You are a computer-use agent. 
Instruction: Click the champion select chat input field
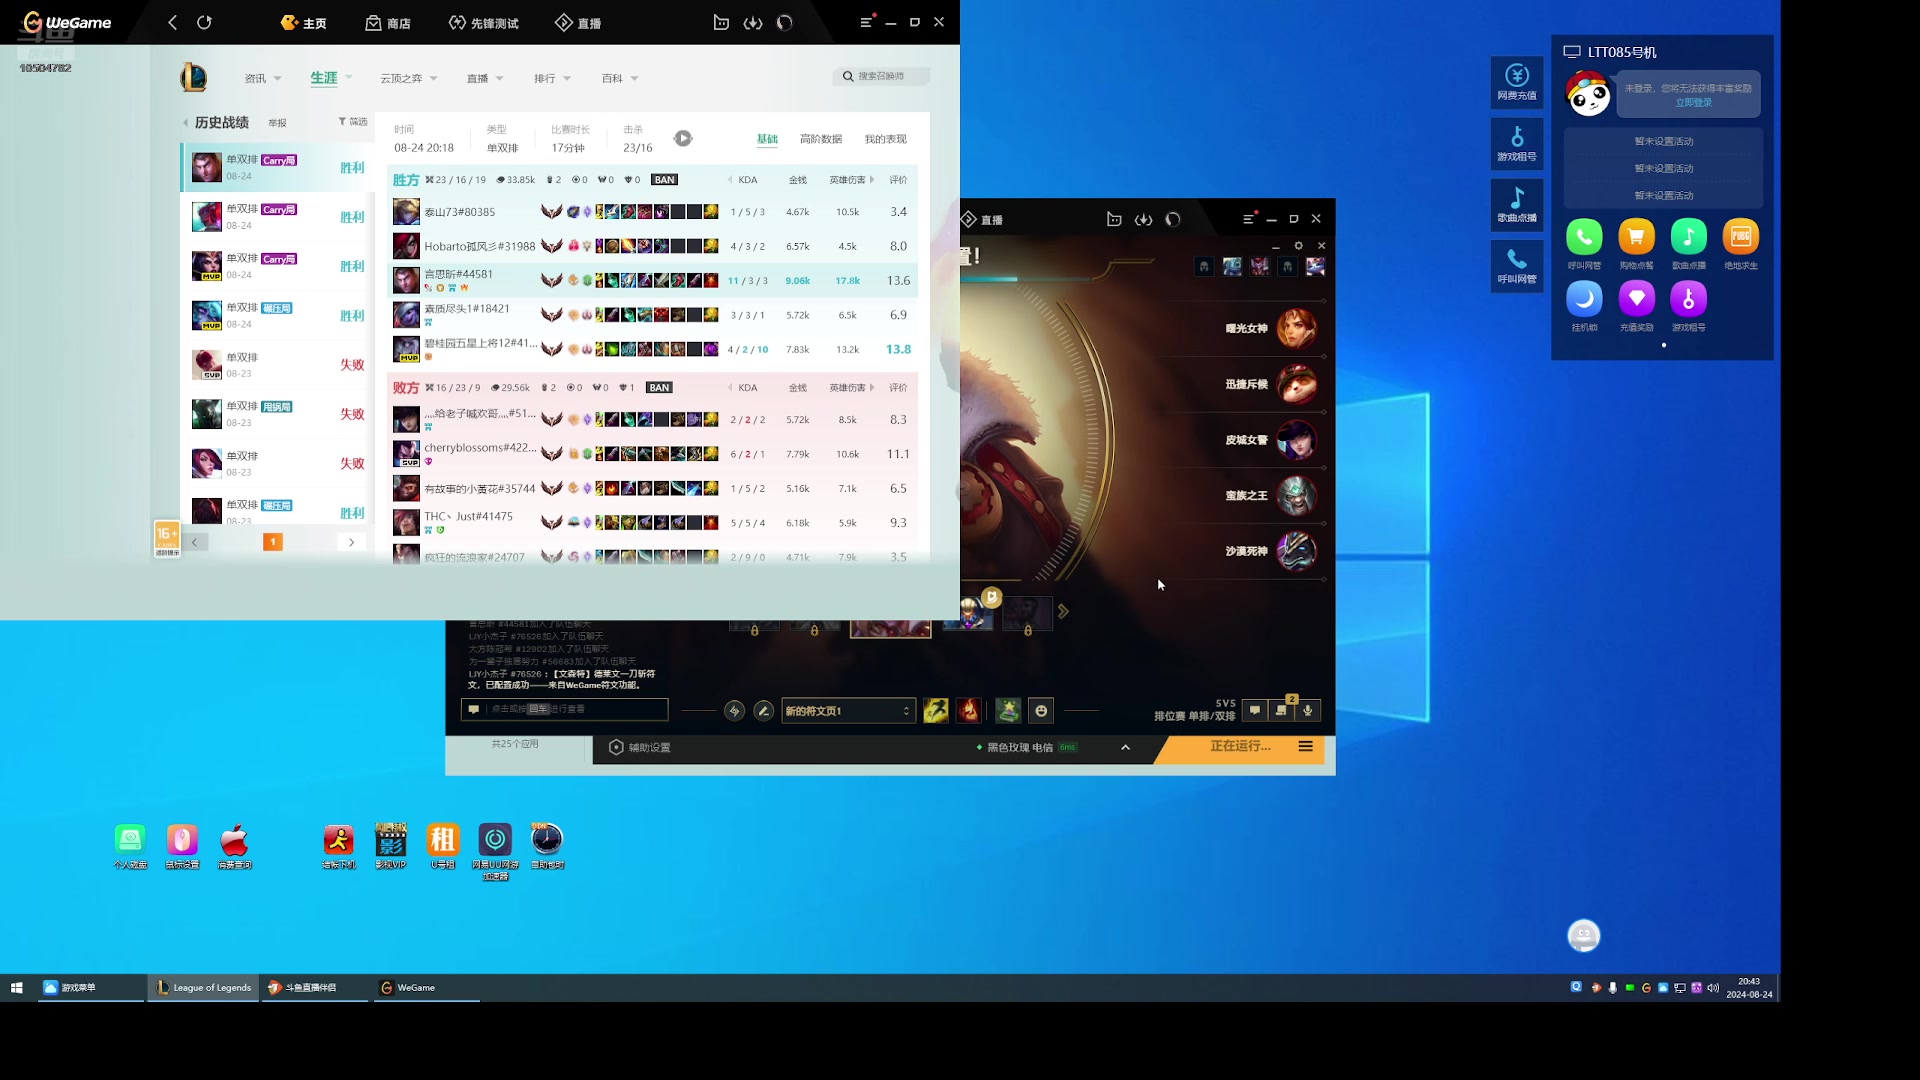[x=564, y=709]
